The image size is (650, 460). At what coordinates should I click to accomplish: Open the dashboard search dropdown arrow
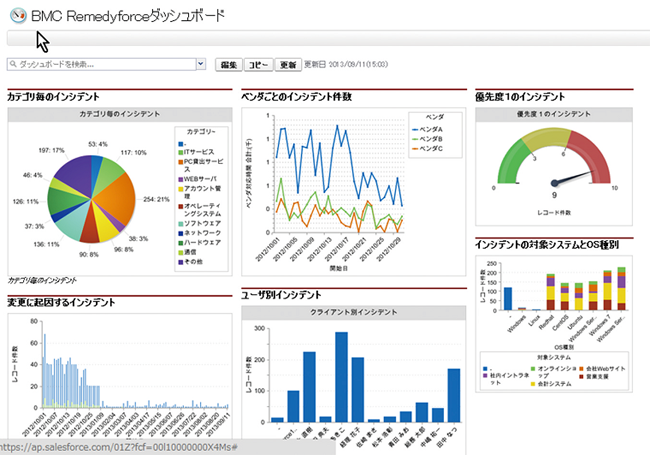(x=201, y=64)
